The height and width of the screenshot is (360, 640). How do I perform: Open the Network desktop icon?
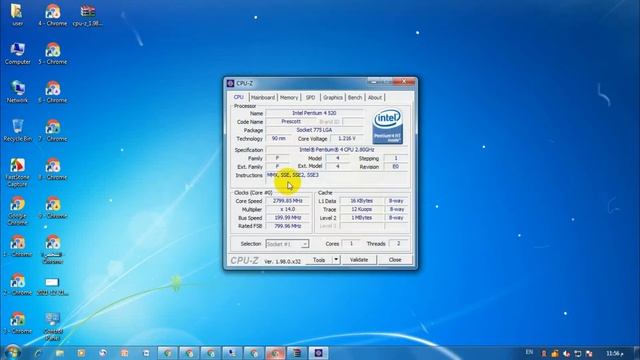[x=17, y=92]
